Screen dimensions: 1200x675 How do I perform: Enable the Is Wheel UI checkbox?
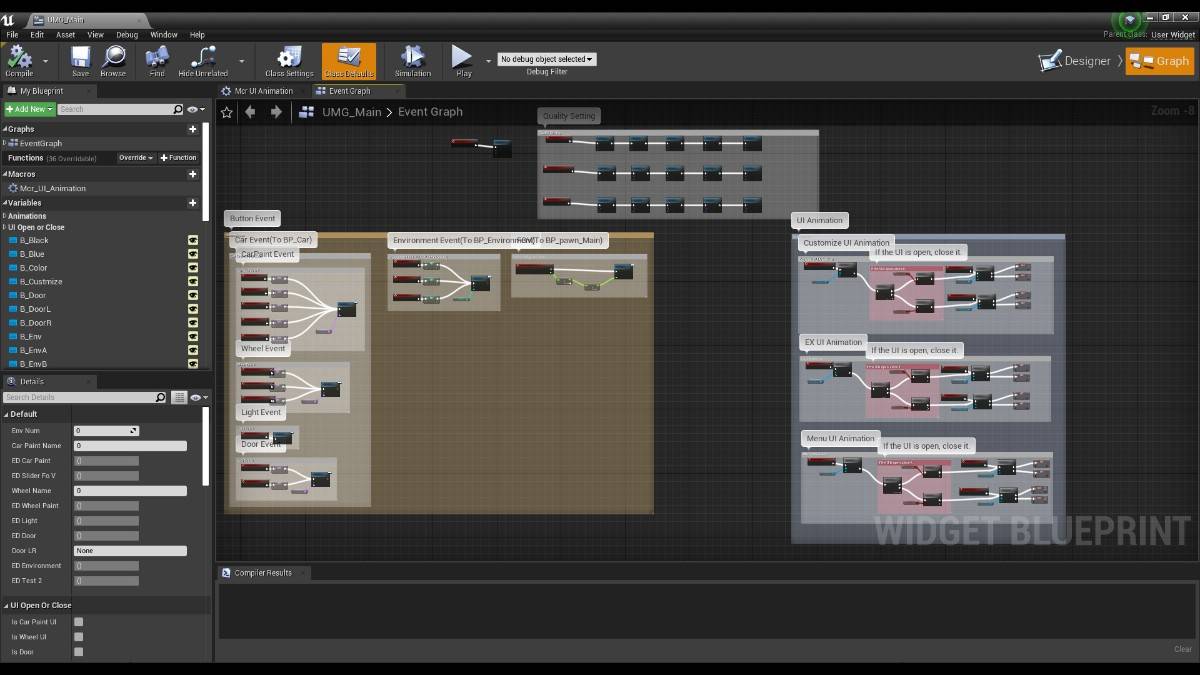(x=79, y=637)
